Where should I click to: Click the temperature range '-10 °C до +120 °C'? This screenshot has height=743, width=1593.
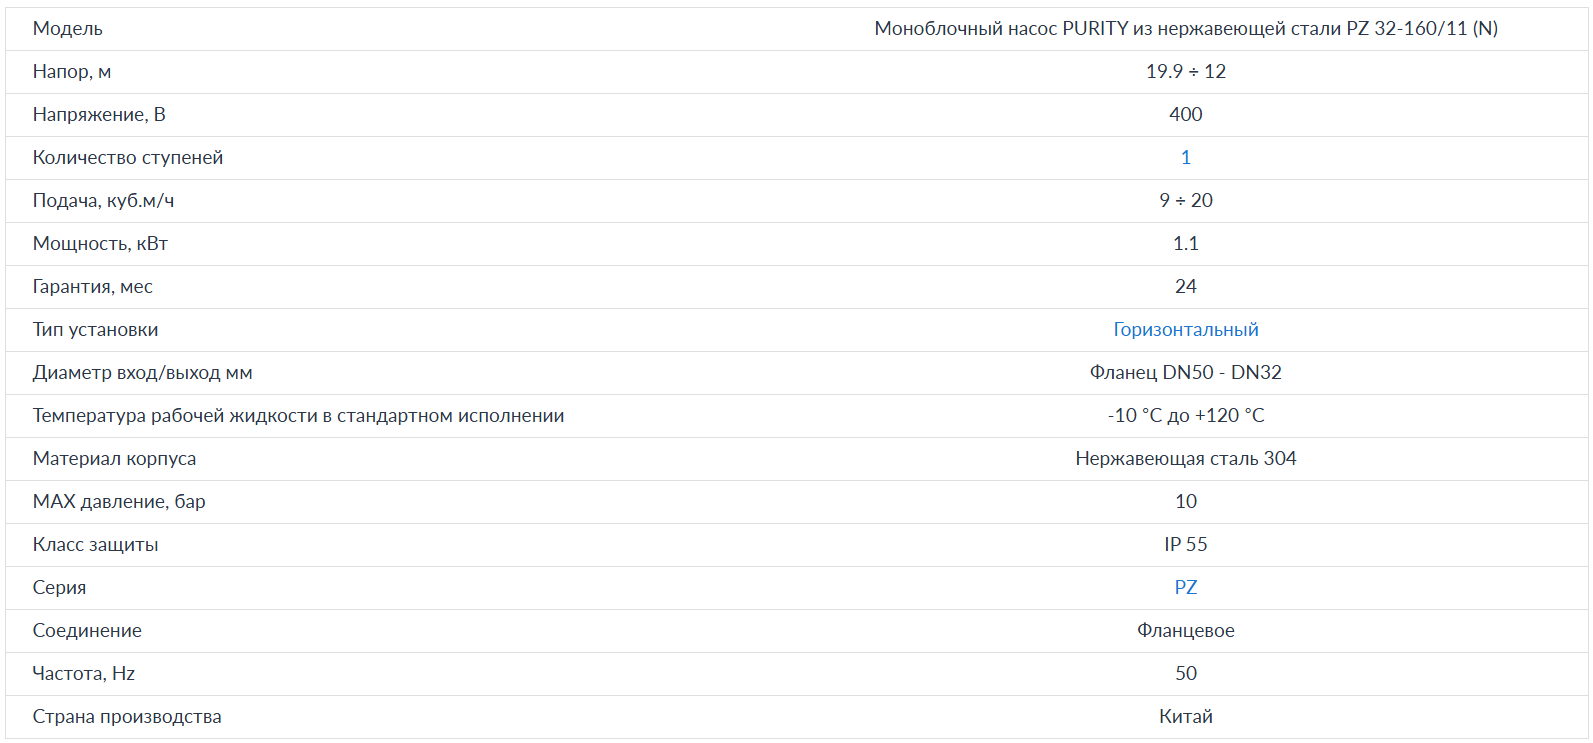click(x=1185, y=416)
